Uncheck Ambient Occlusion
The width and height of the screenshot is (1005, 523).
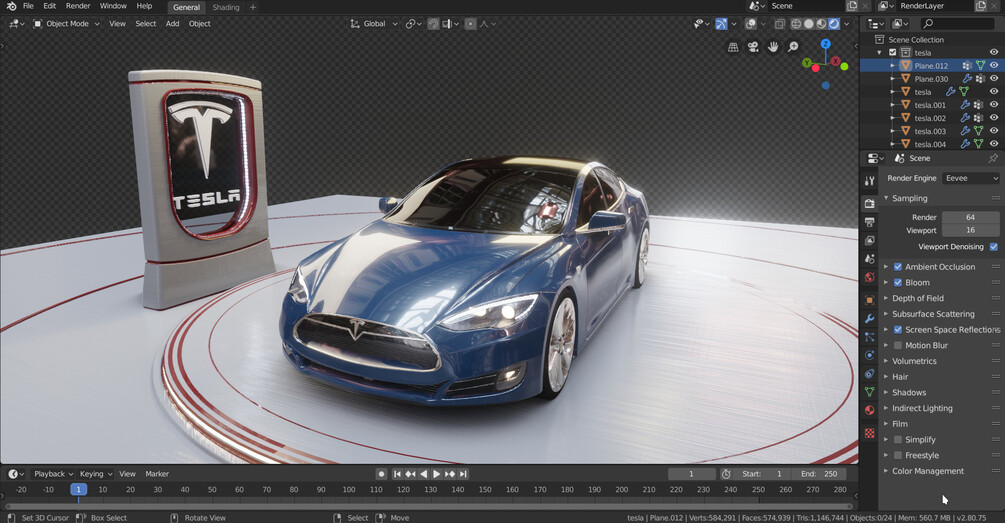[x=898, y=267]
